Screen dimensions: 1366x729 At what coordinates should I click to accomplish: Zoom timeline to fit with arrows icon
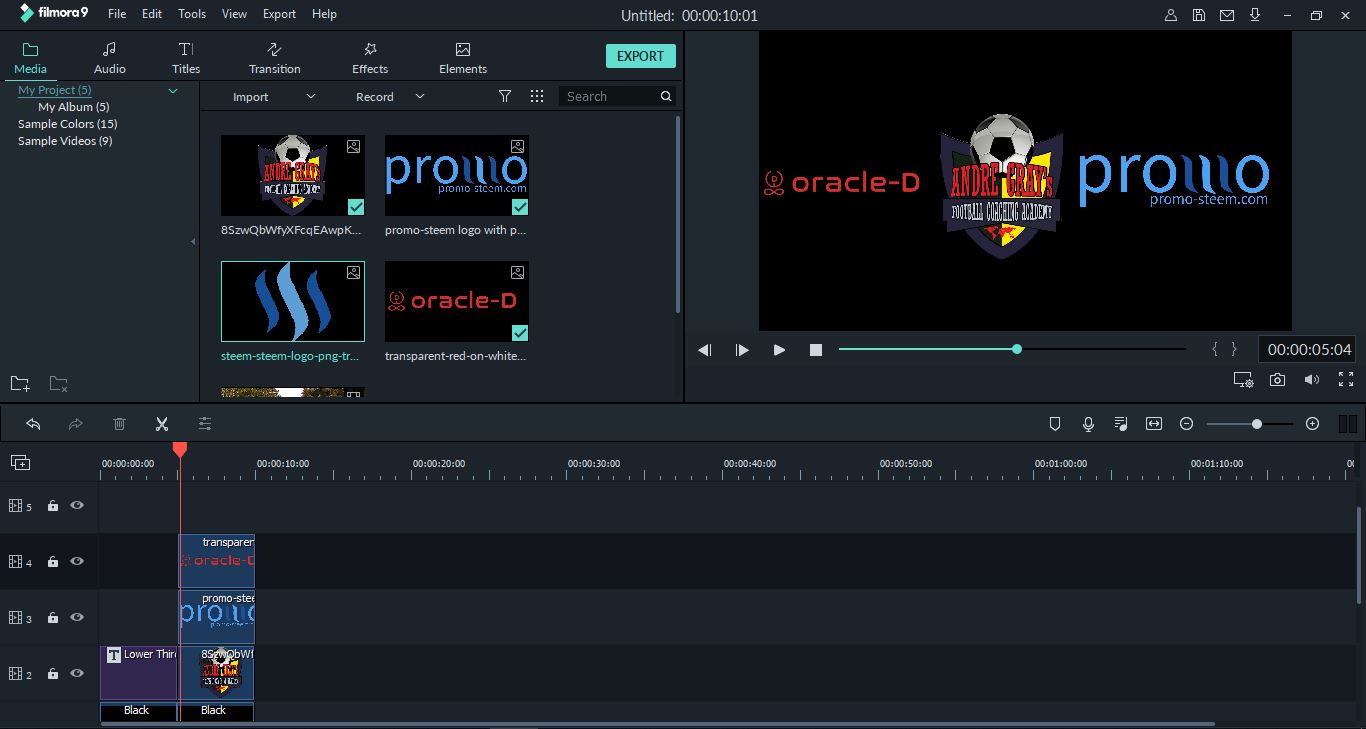tap(1154, 424)
